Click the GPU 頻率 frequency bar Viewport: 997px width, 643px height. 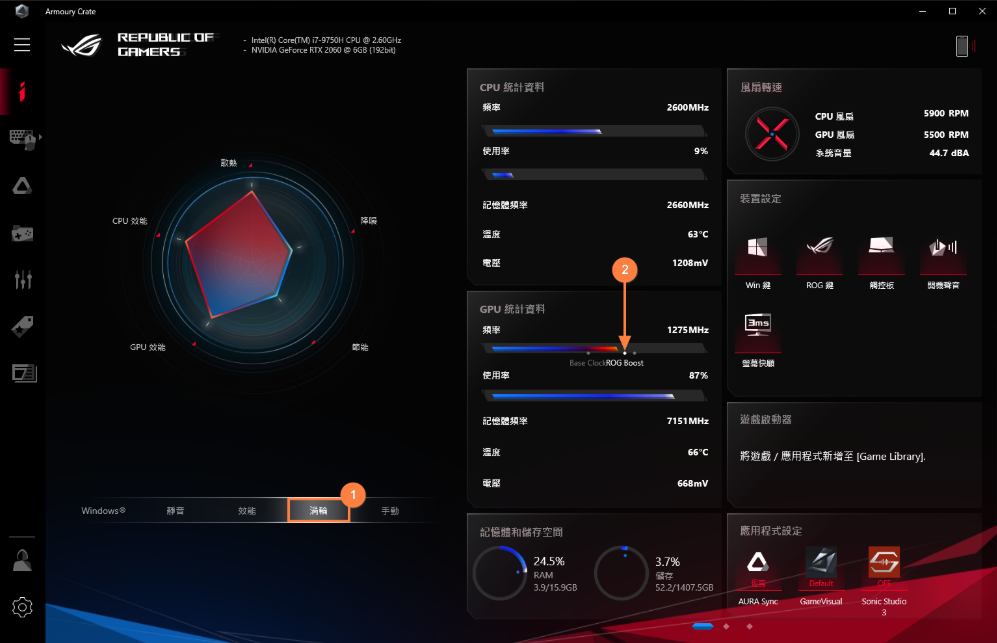click(x=595, y=348)
